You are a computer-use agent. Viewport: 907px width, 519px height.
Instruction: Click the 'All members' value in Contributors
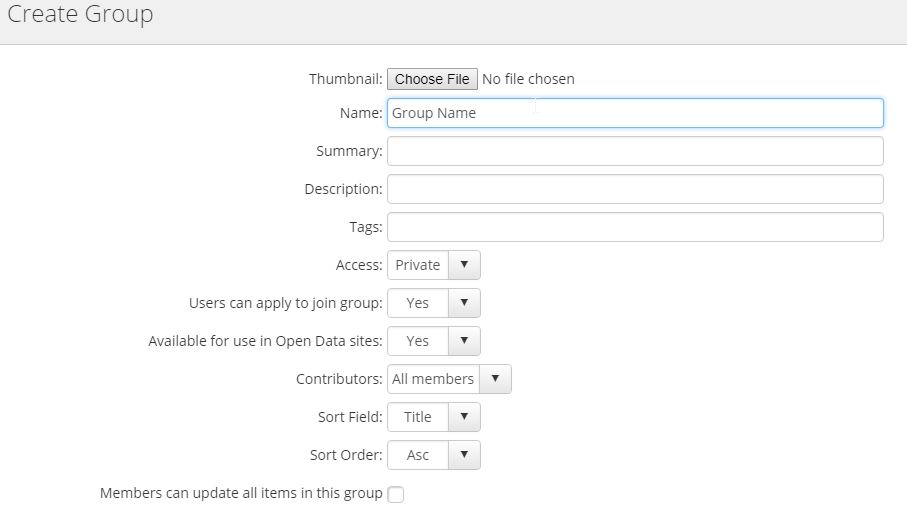click(x=433, y=379)
